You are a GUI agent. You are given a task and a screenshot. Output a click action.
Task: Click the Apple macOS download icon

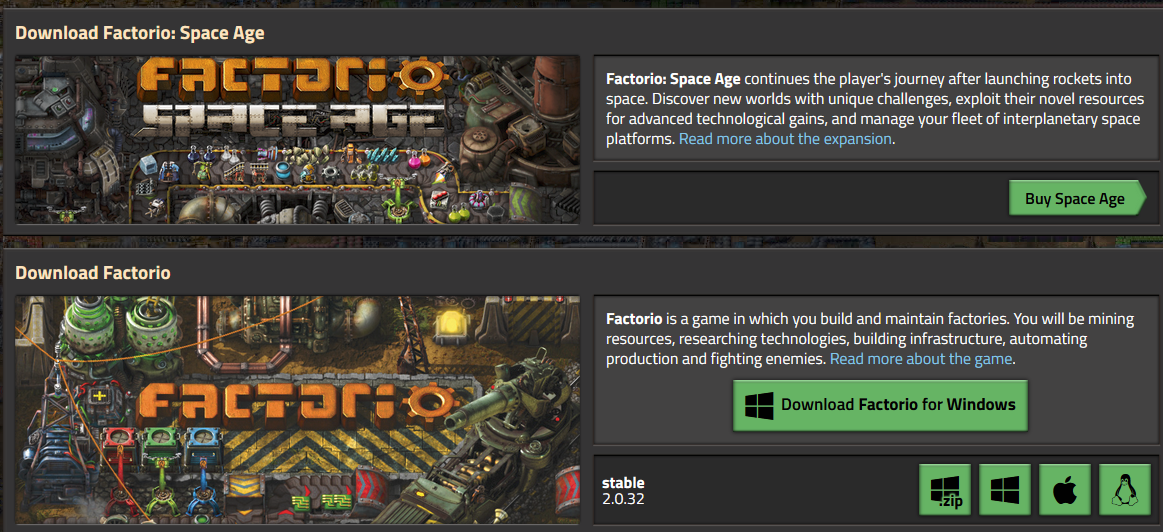click(1065, 490)
